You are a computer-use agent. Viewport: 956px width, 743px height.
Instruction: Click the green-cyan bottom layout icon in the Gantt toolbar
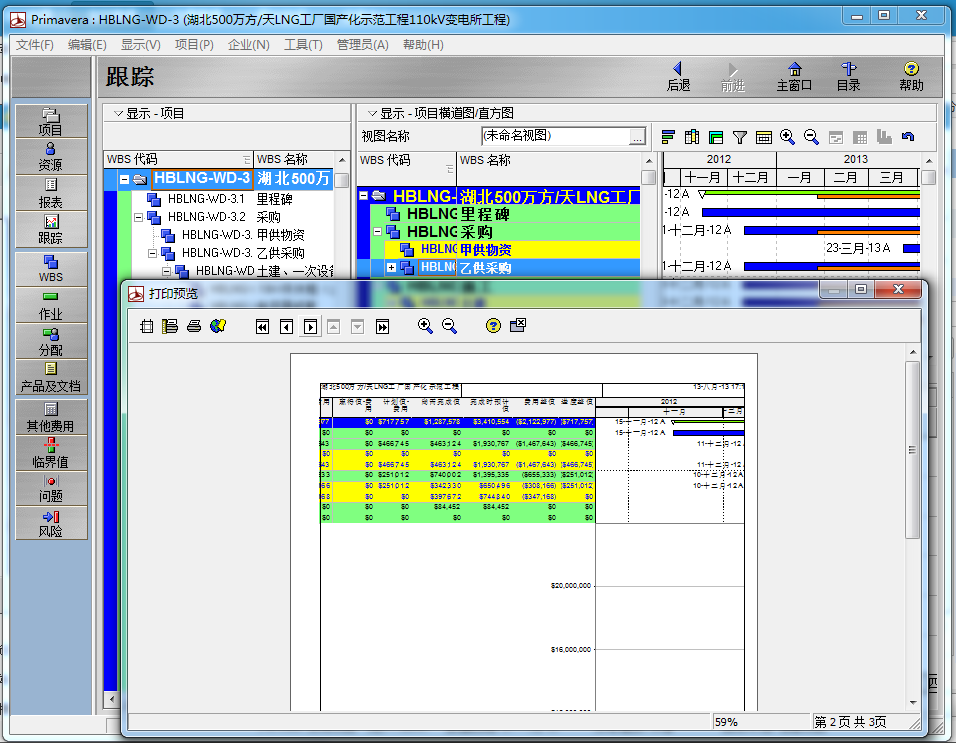pos(716,137)
